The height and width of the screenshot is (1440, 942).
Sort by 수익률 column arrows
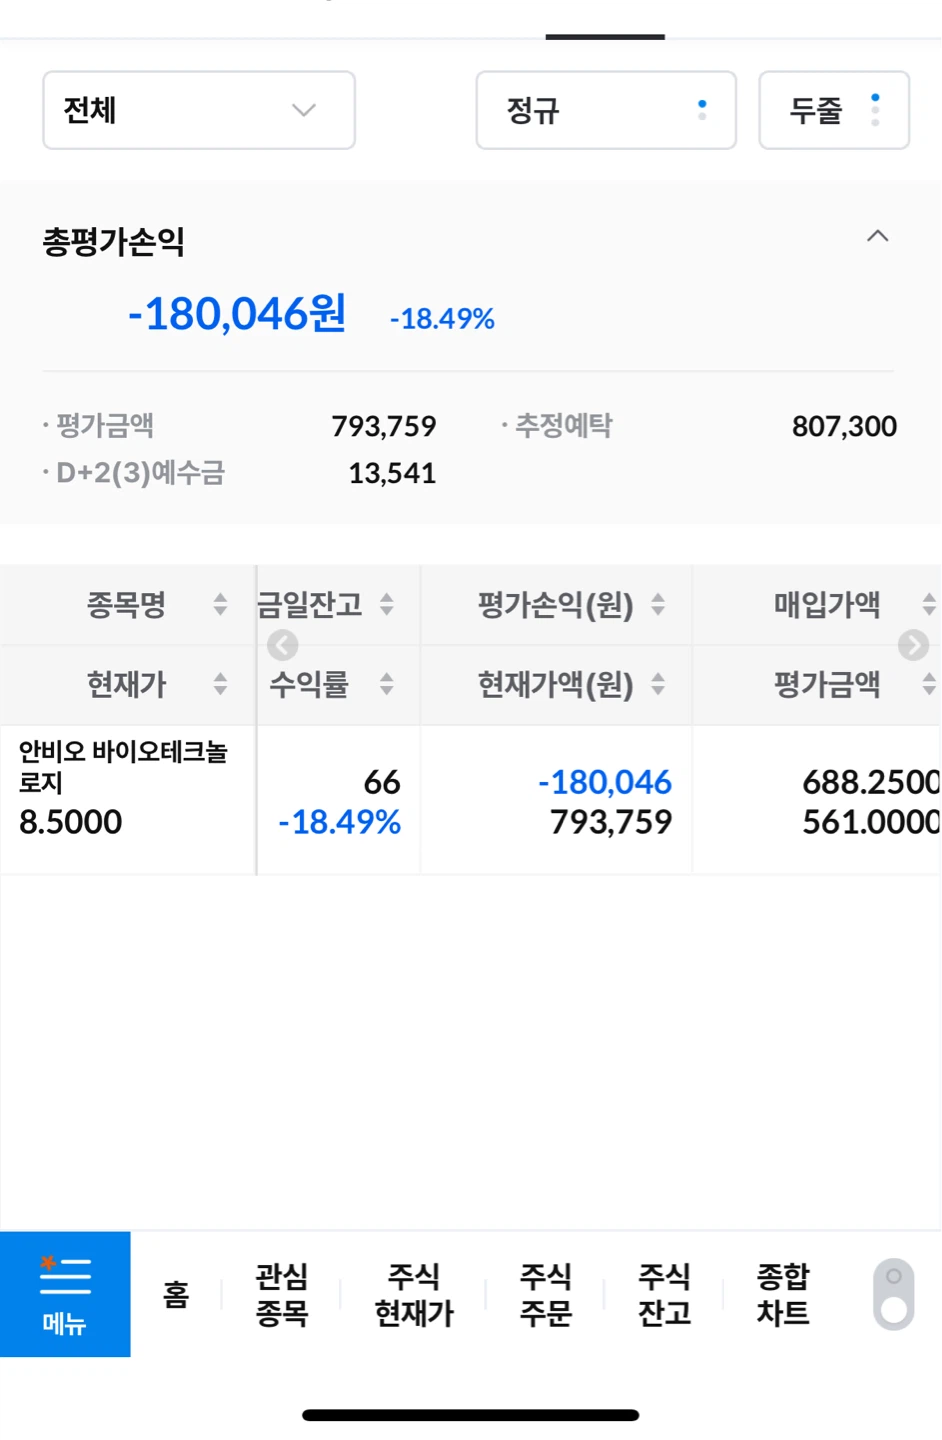387,684
